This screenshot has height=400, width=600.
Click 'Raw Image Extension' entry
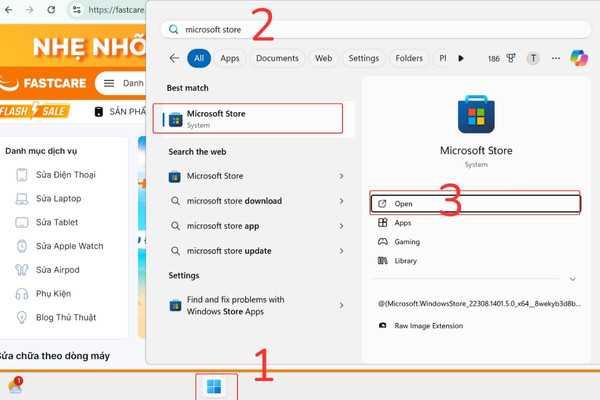[429, 326]
